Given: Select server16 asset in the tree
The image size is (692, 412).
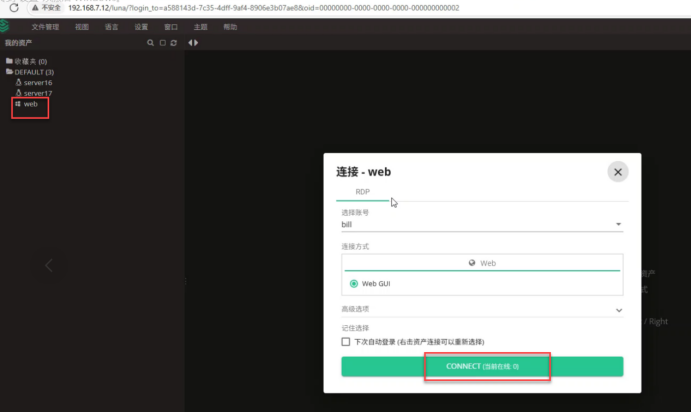Looking at the screenshot, I should pos(37,83).
